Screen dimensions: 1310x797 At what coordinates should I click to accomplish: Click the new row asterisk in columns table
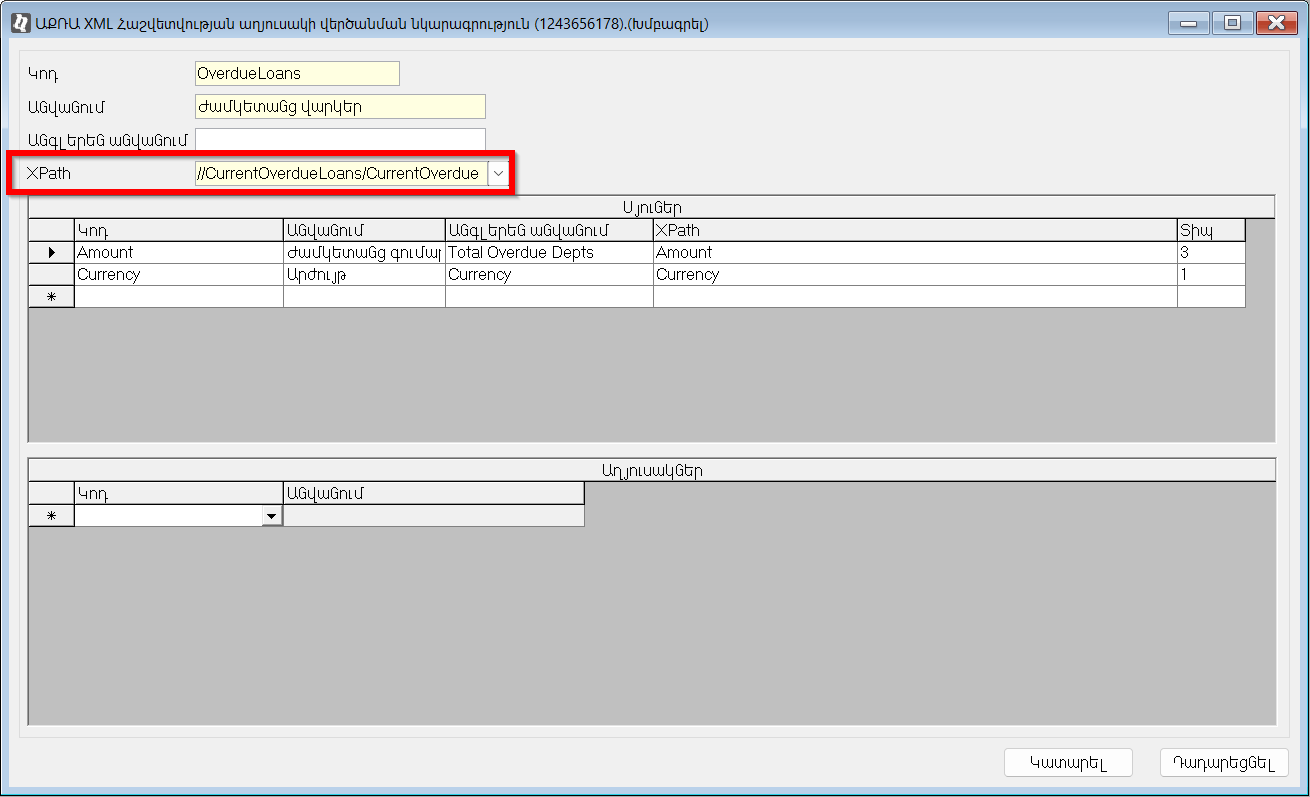(x=51, y=297)
